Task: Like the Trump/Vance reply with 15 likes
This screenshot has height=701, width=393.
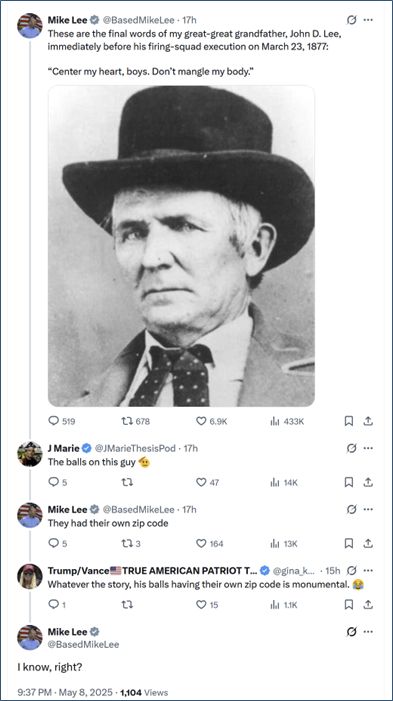Action: pyautogui.click(x=207, y=605)
